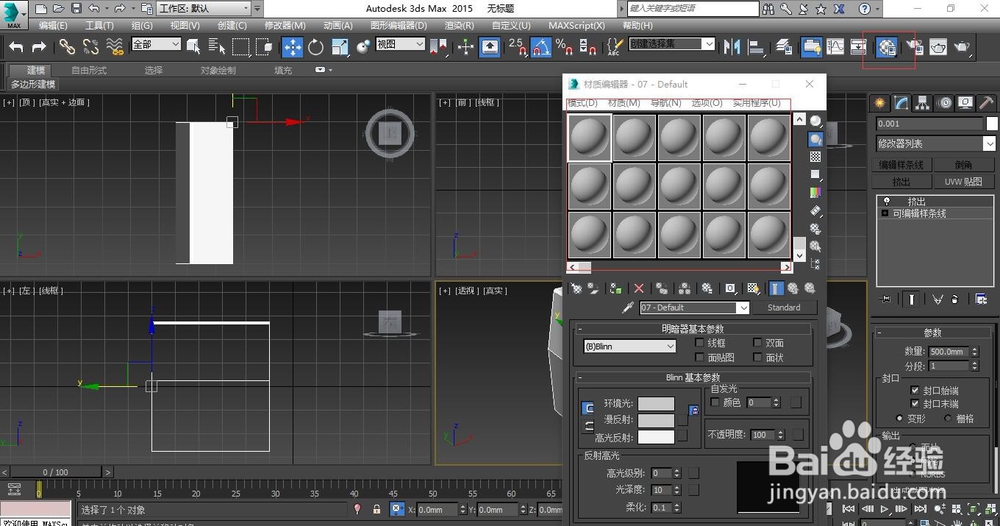Select the 栅格 grid radio button
Image resolution: width=1000 pixels, height=526 pixels.
click(x=948, y=418)
